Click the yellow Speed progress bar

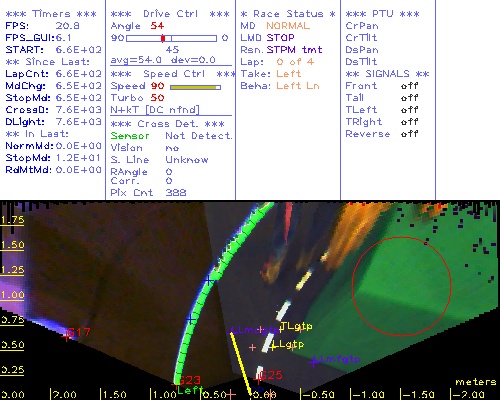point(195,87)
